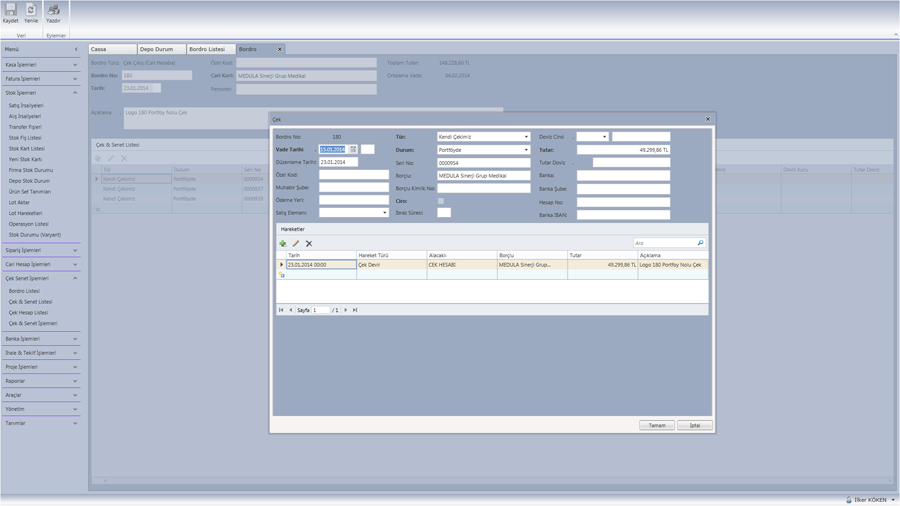The image size is (900, 506).
Task: Click the Yazdır printer icon
Action: (53, 11)
